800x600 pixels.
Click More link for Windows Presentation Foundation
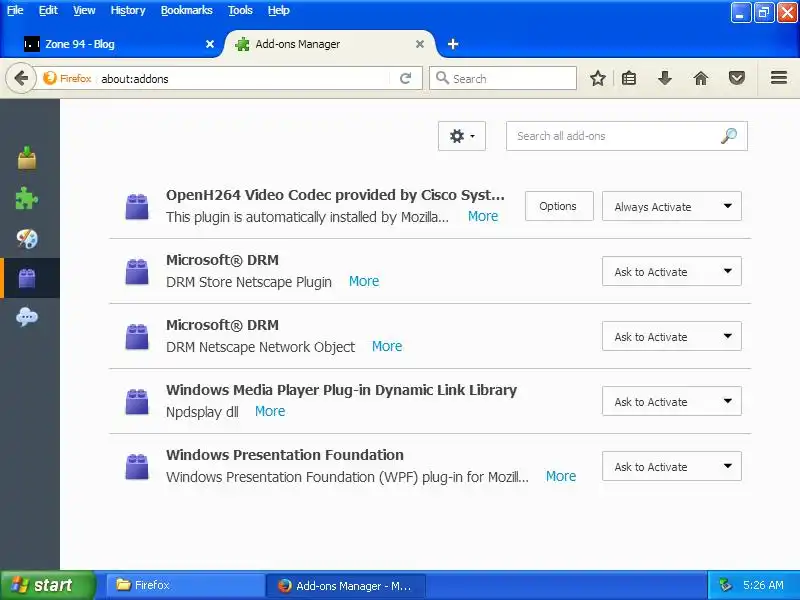click(561, 477)
